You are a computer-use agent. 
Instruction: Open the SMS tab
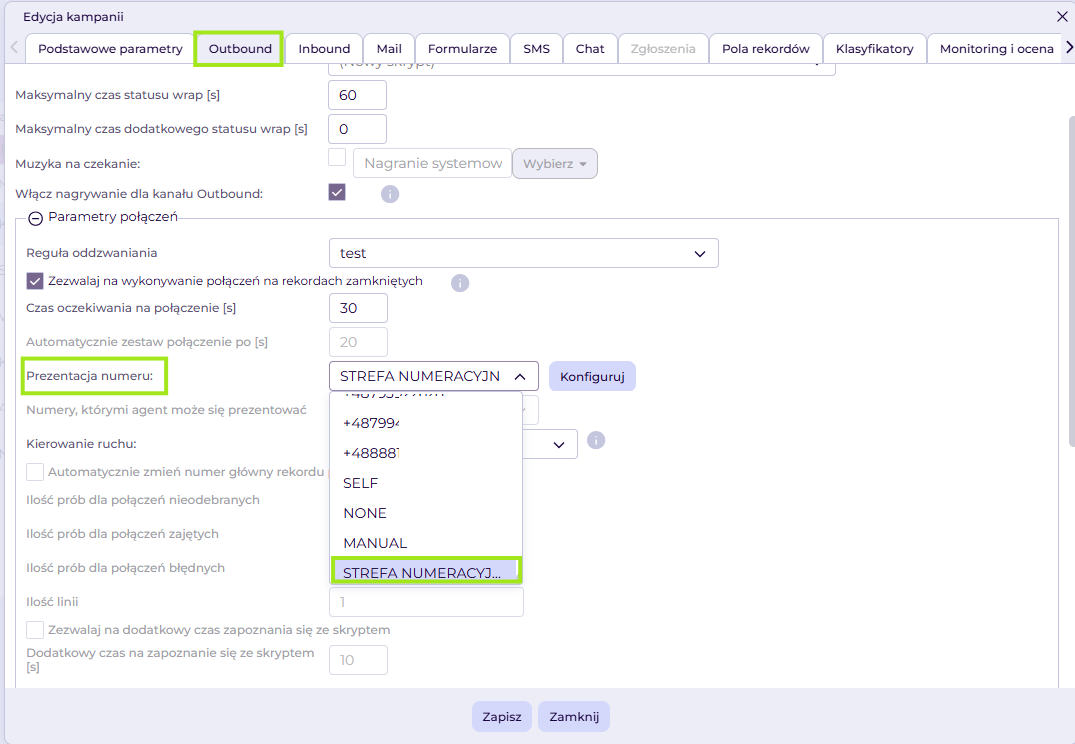[x=536, y=49]
